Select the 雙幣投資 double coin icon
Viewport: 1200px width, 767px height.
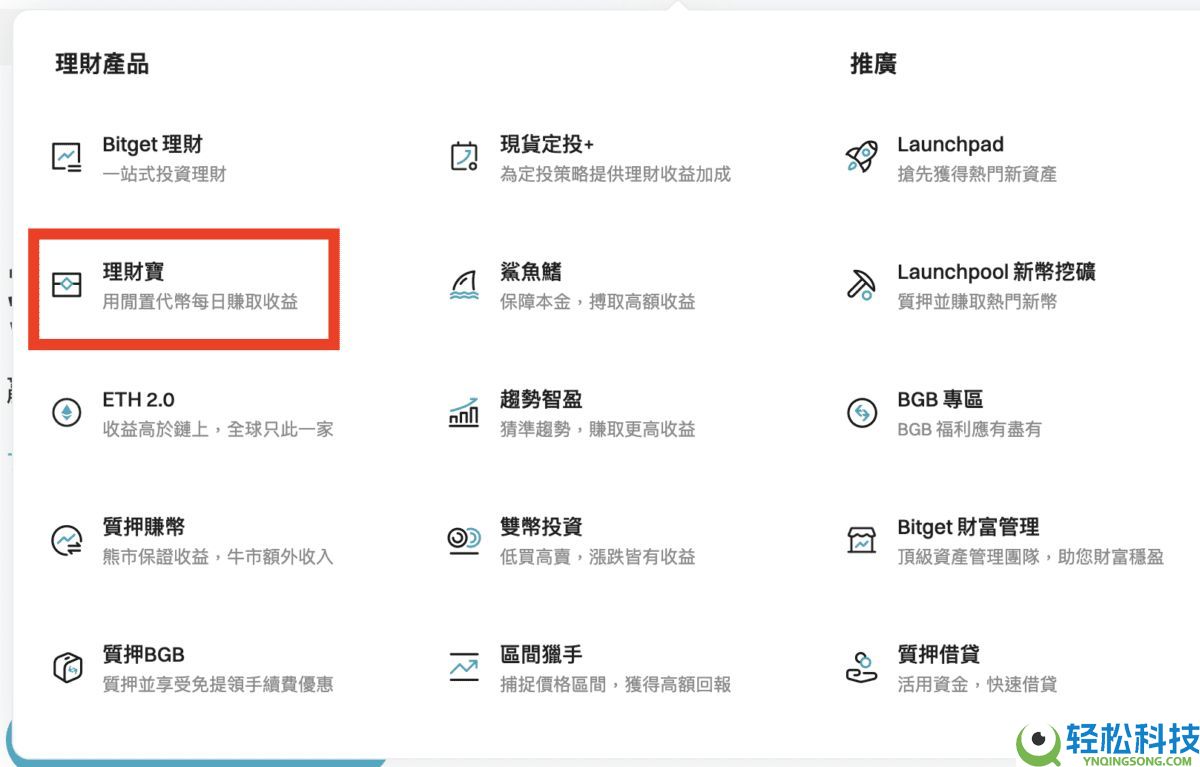pyautogui.click(x=462, y=541)
